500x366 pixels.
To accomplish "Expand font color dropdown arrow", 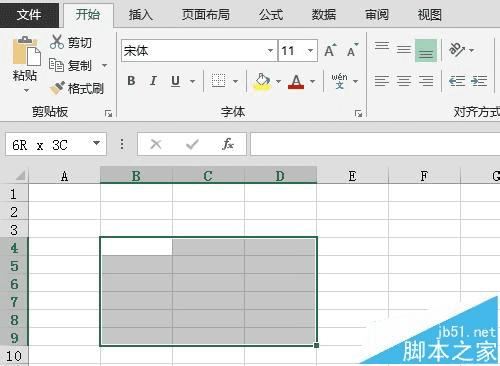I will click(312, 81).
